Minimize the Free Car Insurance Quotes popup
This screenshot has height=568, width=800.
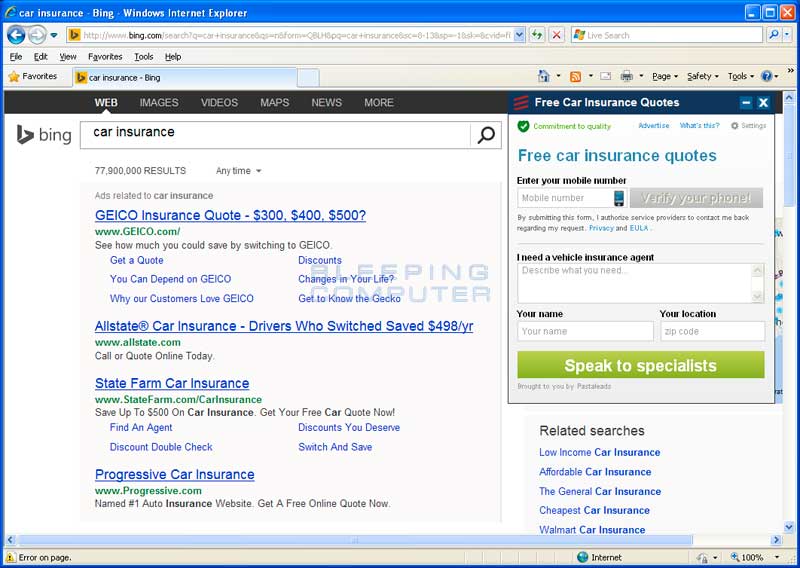click(746, 103)
